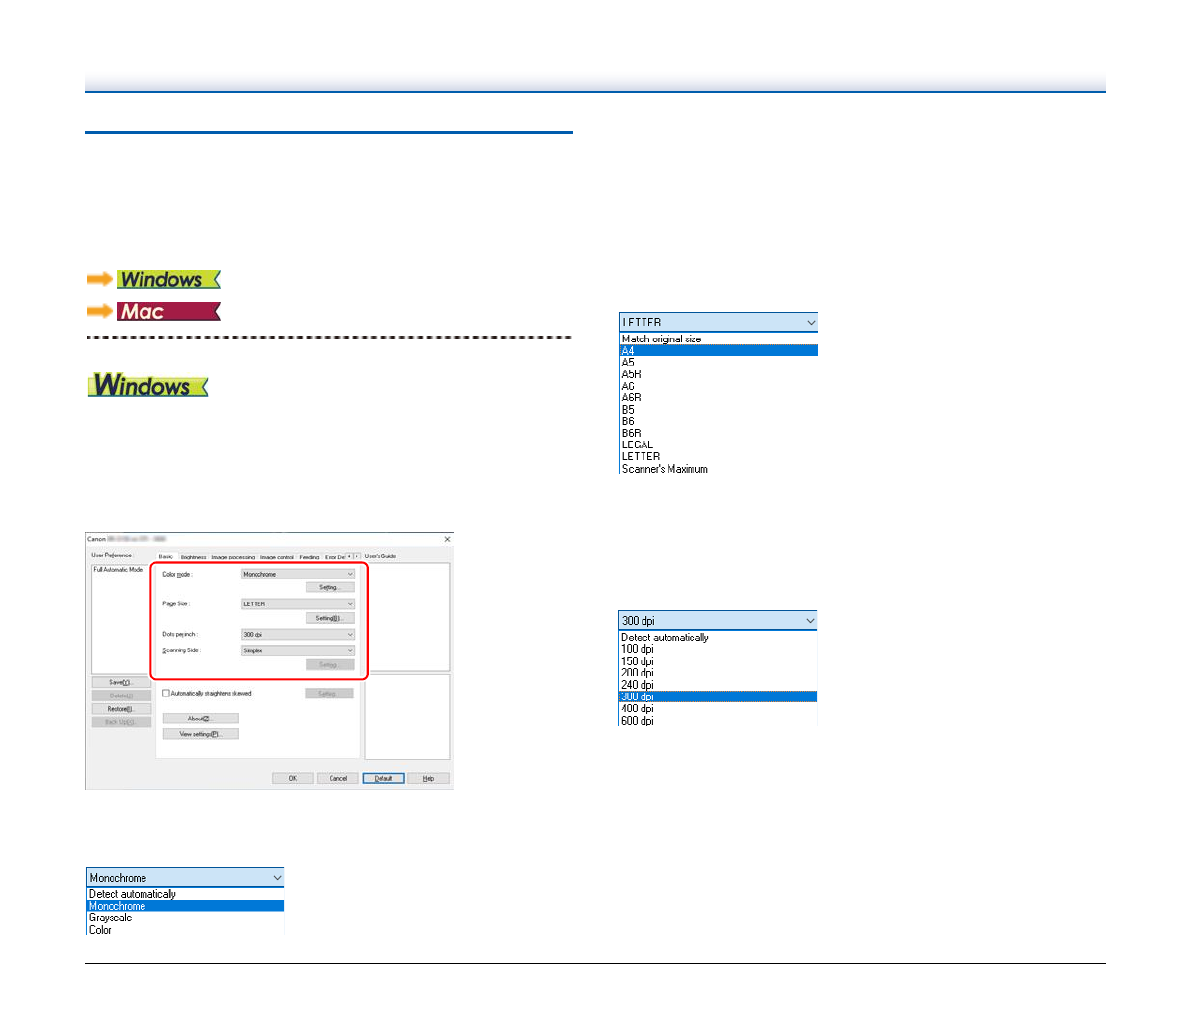Viewport: 1190px width, 1020px height.
Task: Click the tab scroll left arrow
Action: point(349,556)
